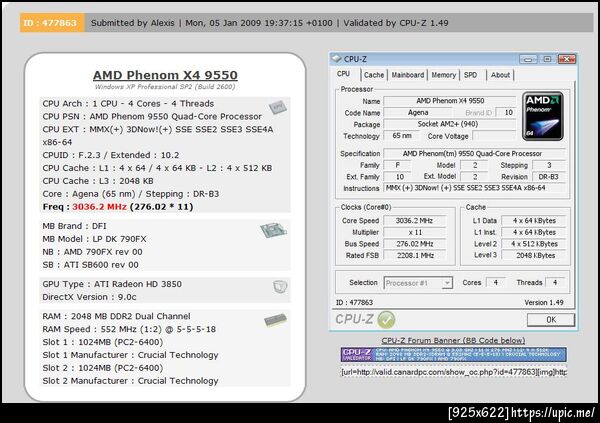Click the AMD Phenom logo in CPU-Z
The height and width of the screenshot is (423, 600).
pyautogui.click(x=543, y=116)
